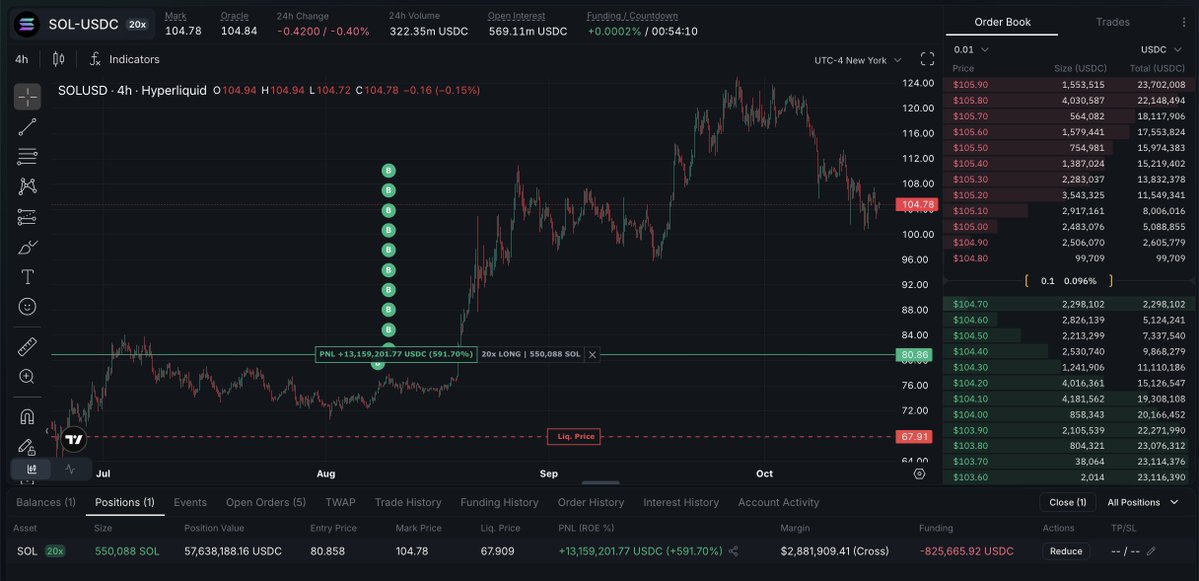Select the ruler measure tool
Viewport: 1199px width, 581px height.
(28, 346)
